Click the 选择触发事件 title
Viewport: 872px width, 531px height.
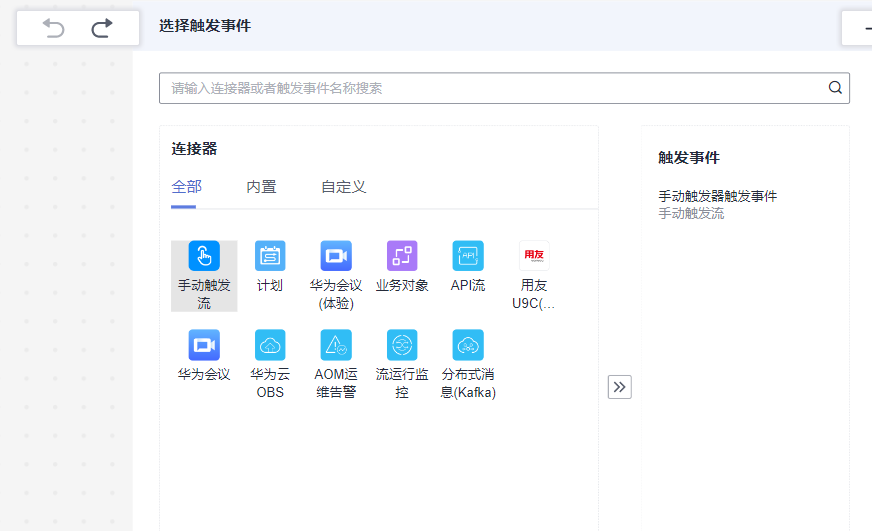[x=205, y=26]
